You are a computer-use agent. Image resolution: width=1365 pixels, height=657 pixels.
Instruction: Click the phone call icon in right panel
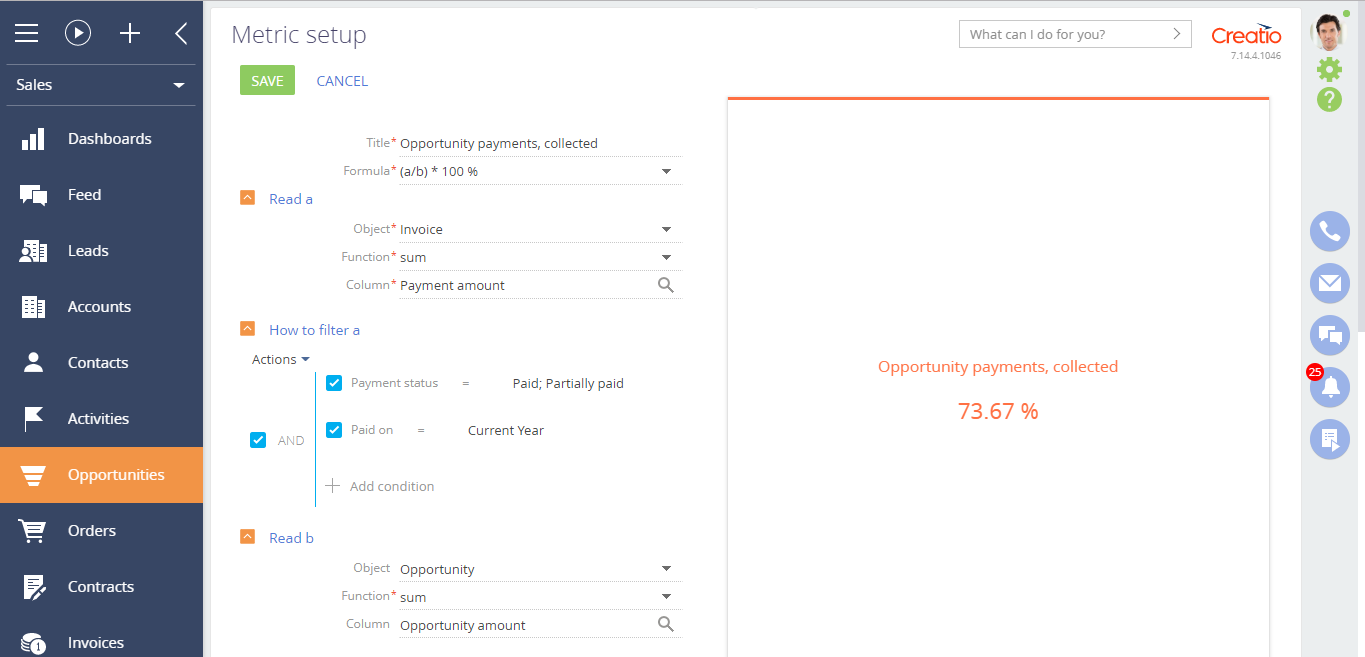coord(1329,232)
